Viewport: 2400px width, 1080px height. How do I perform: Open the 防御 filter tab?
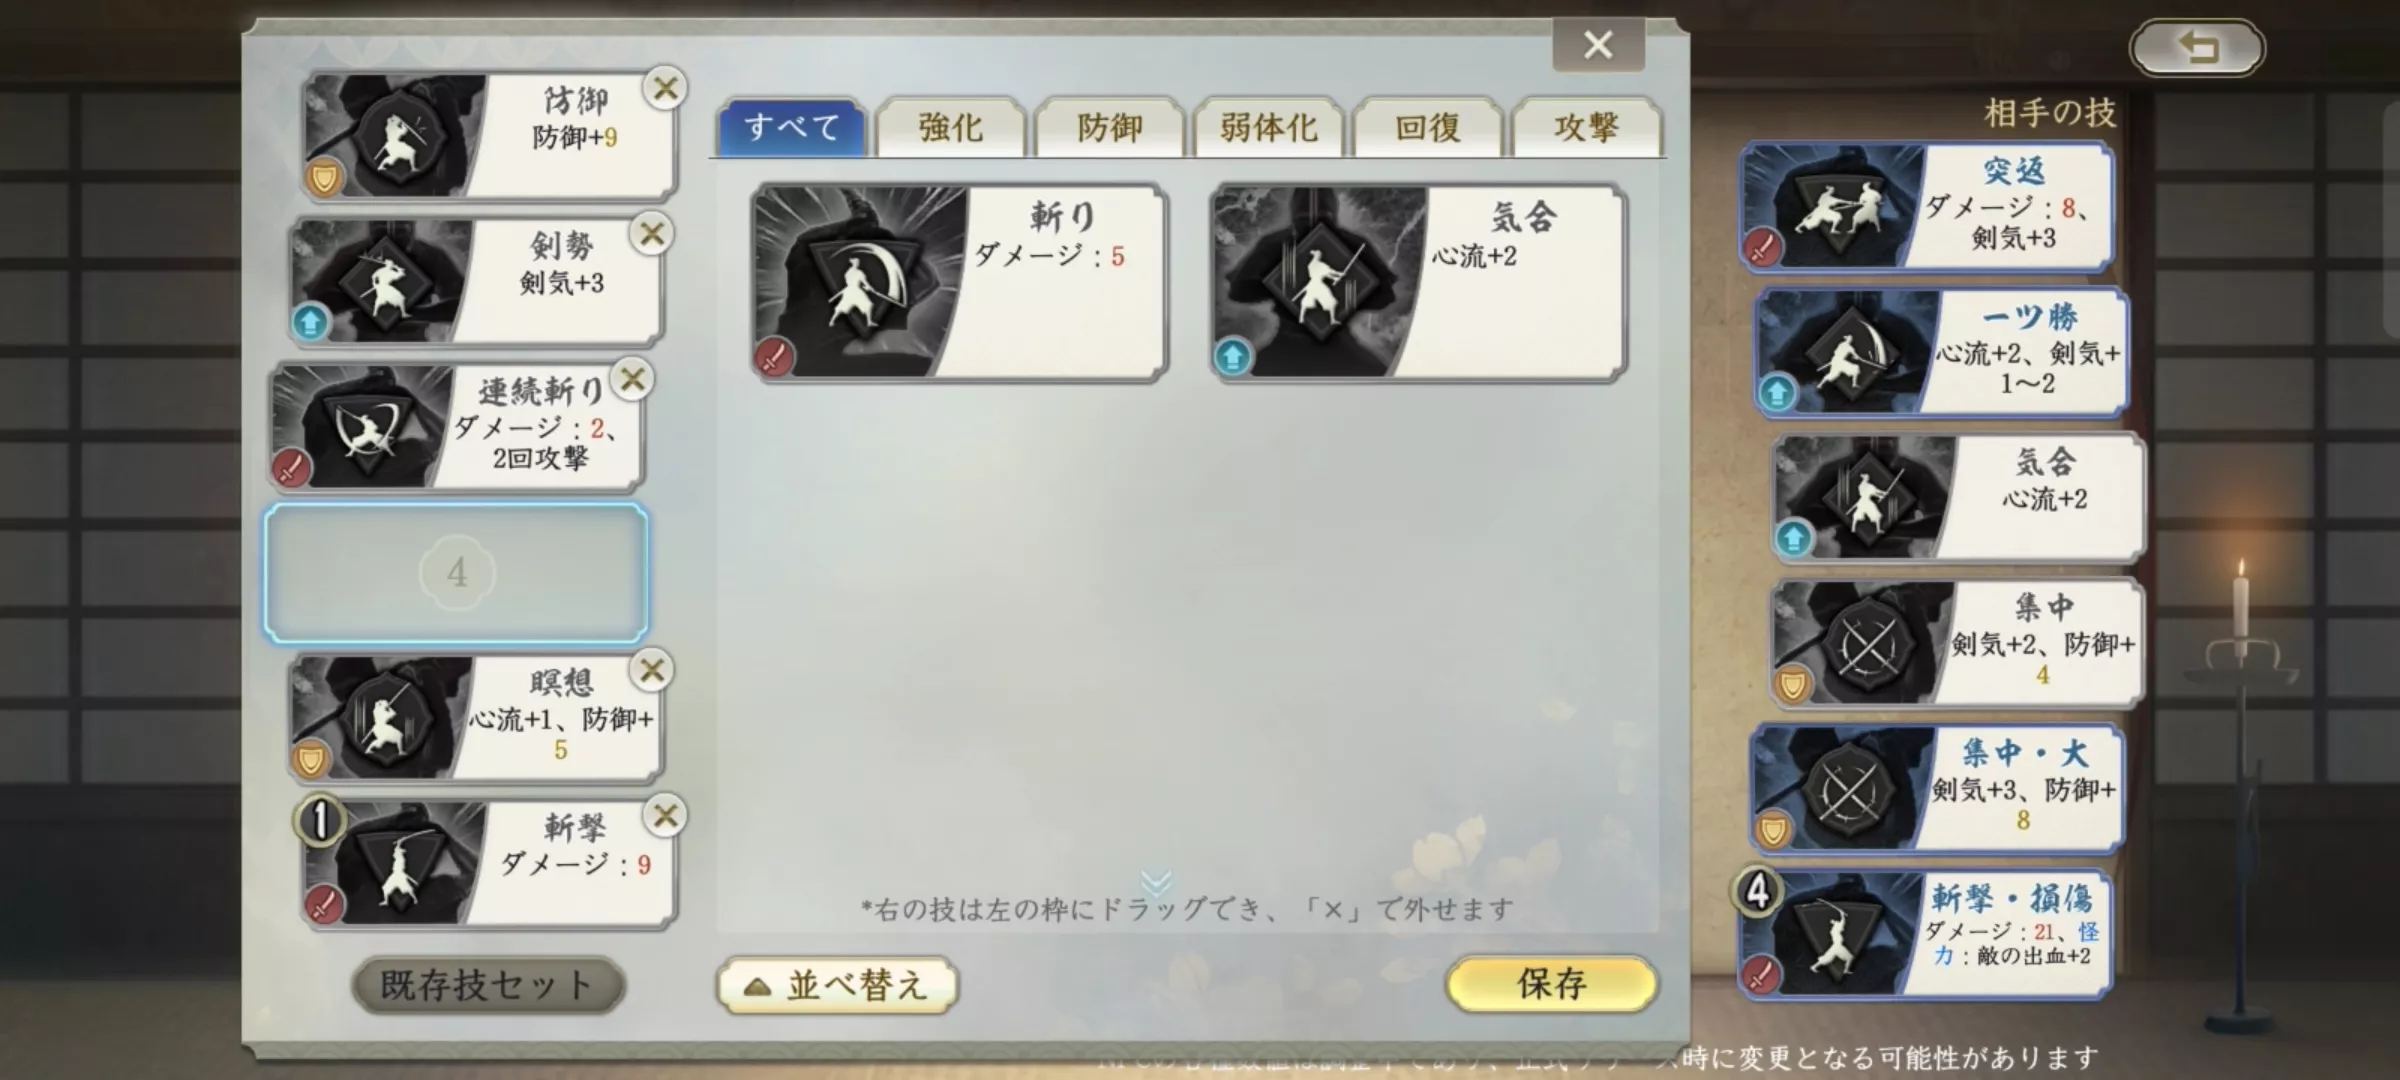point(1110,128)
